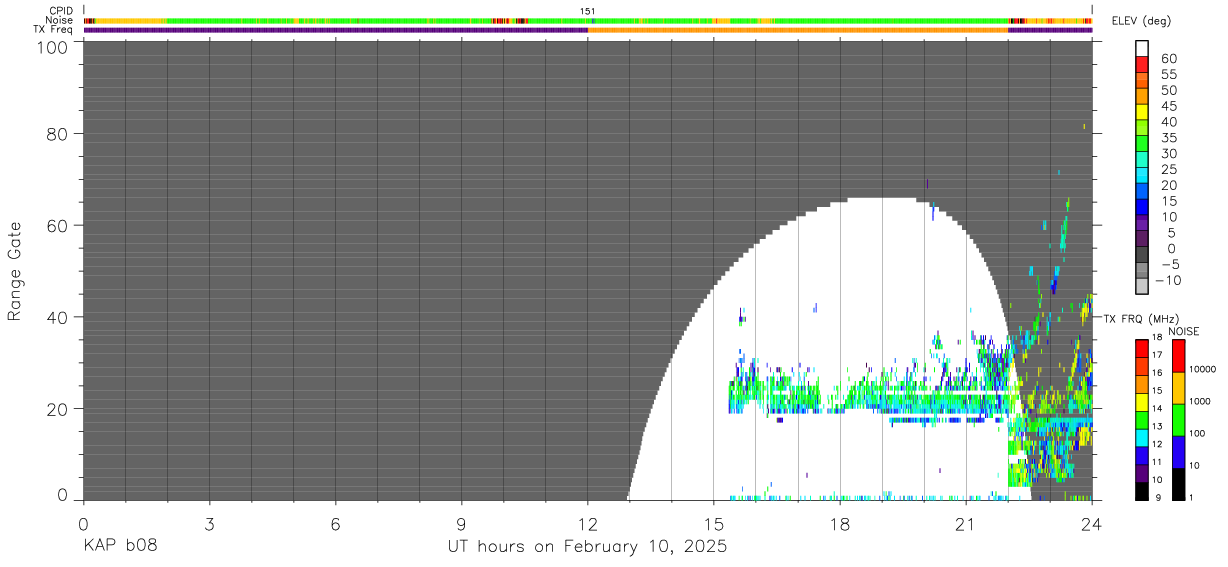The height and width of the screenshot is (567, 1228).
Task: Click the ELEV colorbar label 50
Action: point(1167,90)
